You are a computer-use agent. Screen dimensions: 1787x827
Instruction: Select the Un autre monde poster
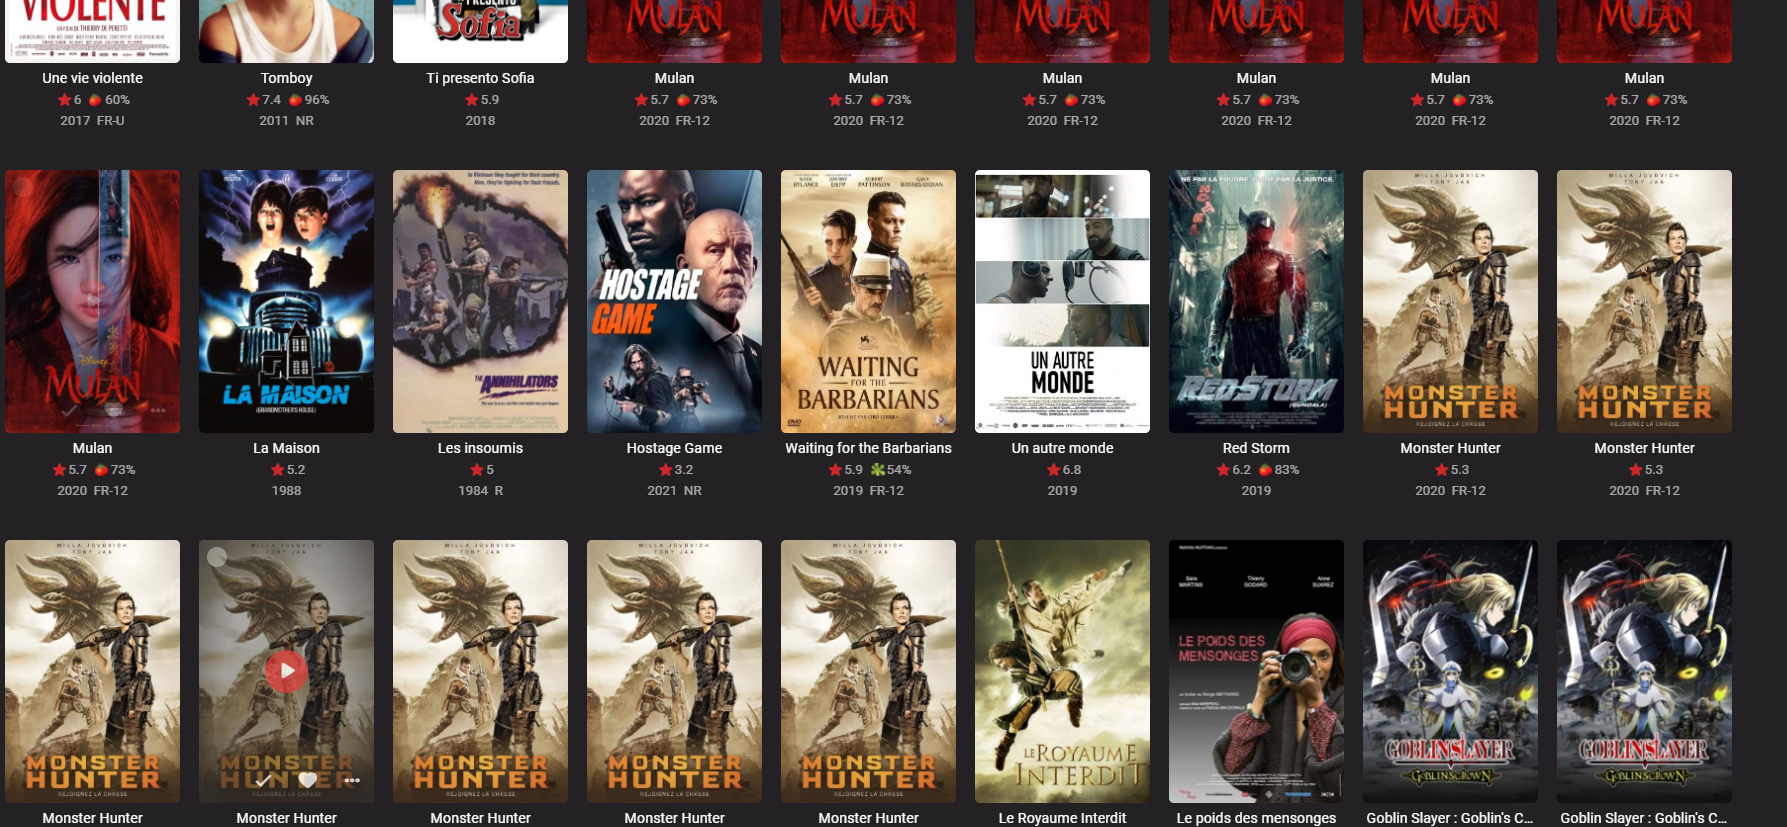pos(1062,301)
